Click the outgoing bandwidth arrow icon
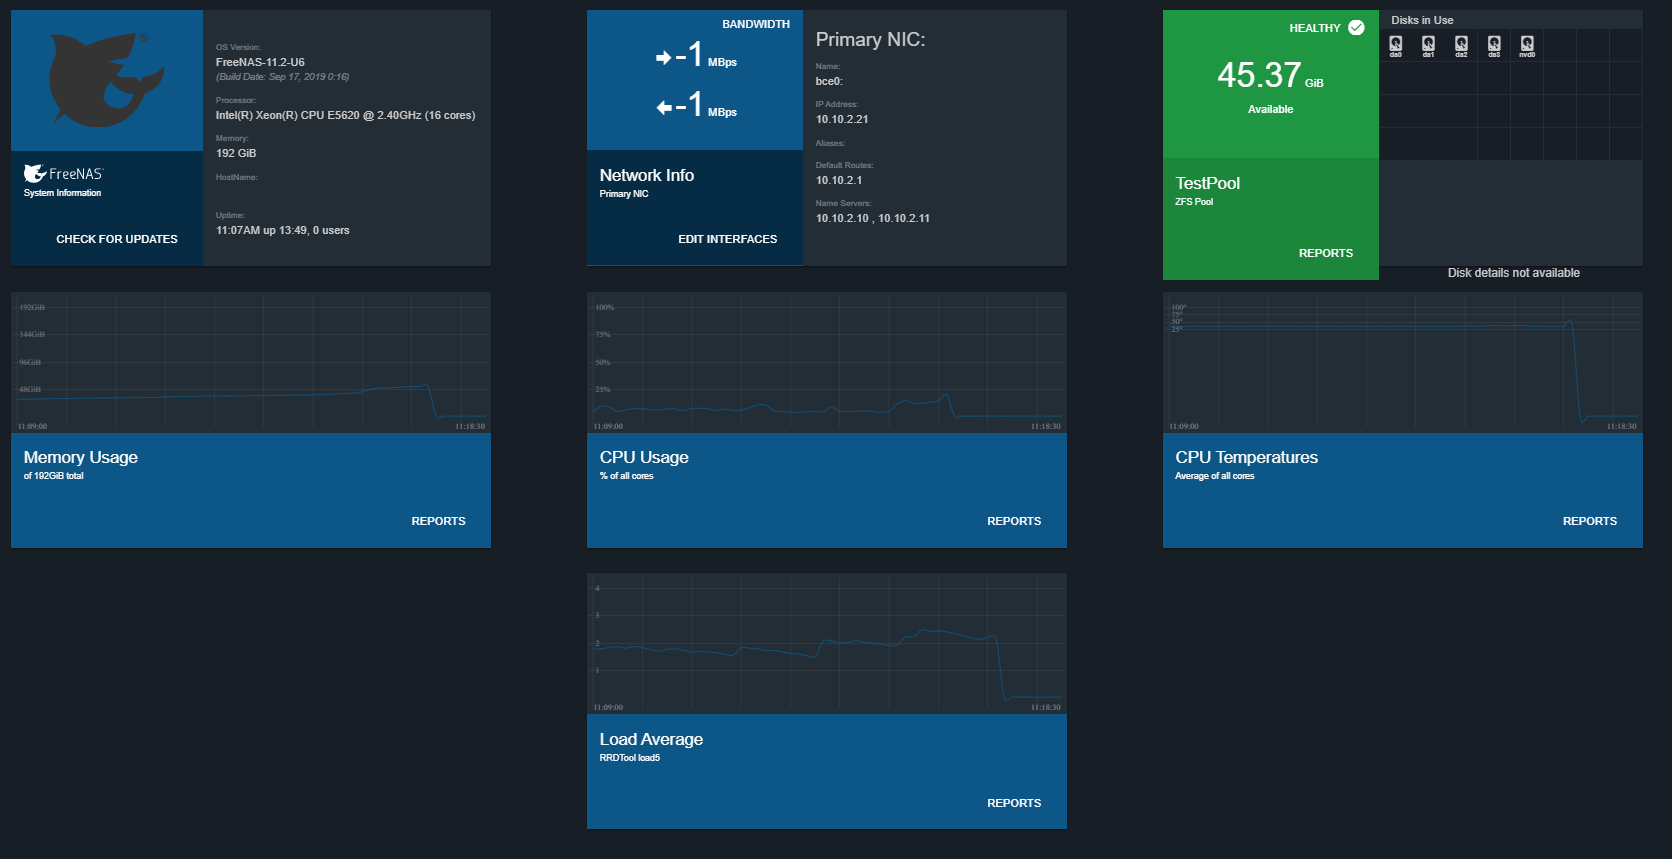This screenshot has height=859, width=1672. pyautogui.click(x=664, y=107)
